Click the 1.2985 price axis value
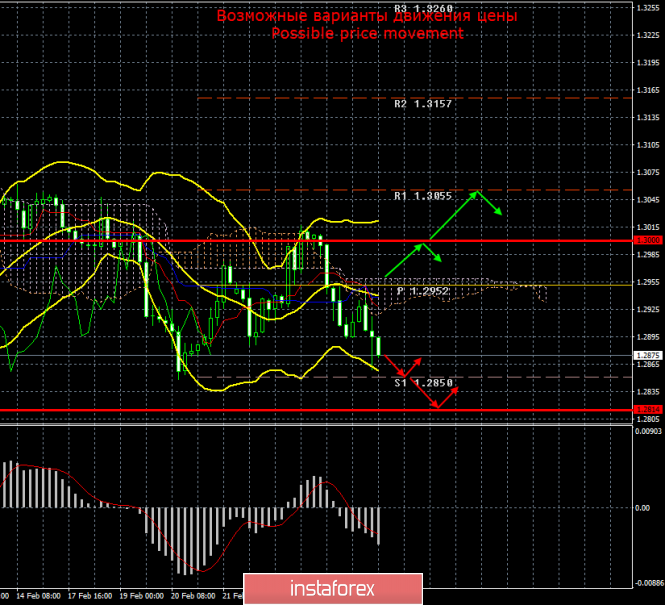665x605 pixels. click(x=648, y=254)
